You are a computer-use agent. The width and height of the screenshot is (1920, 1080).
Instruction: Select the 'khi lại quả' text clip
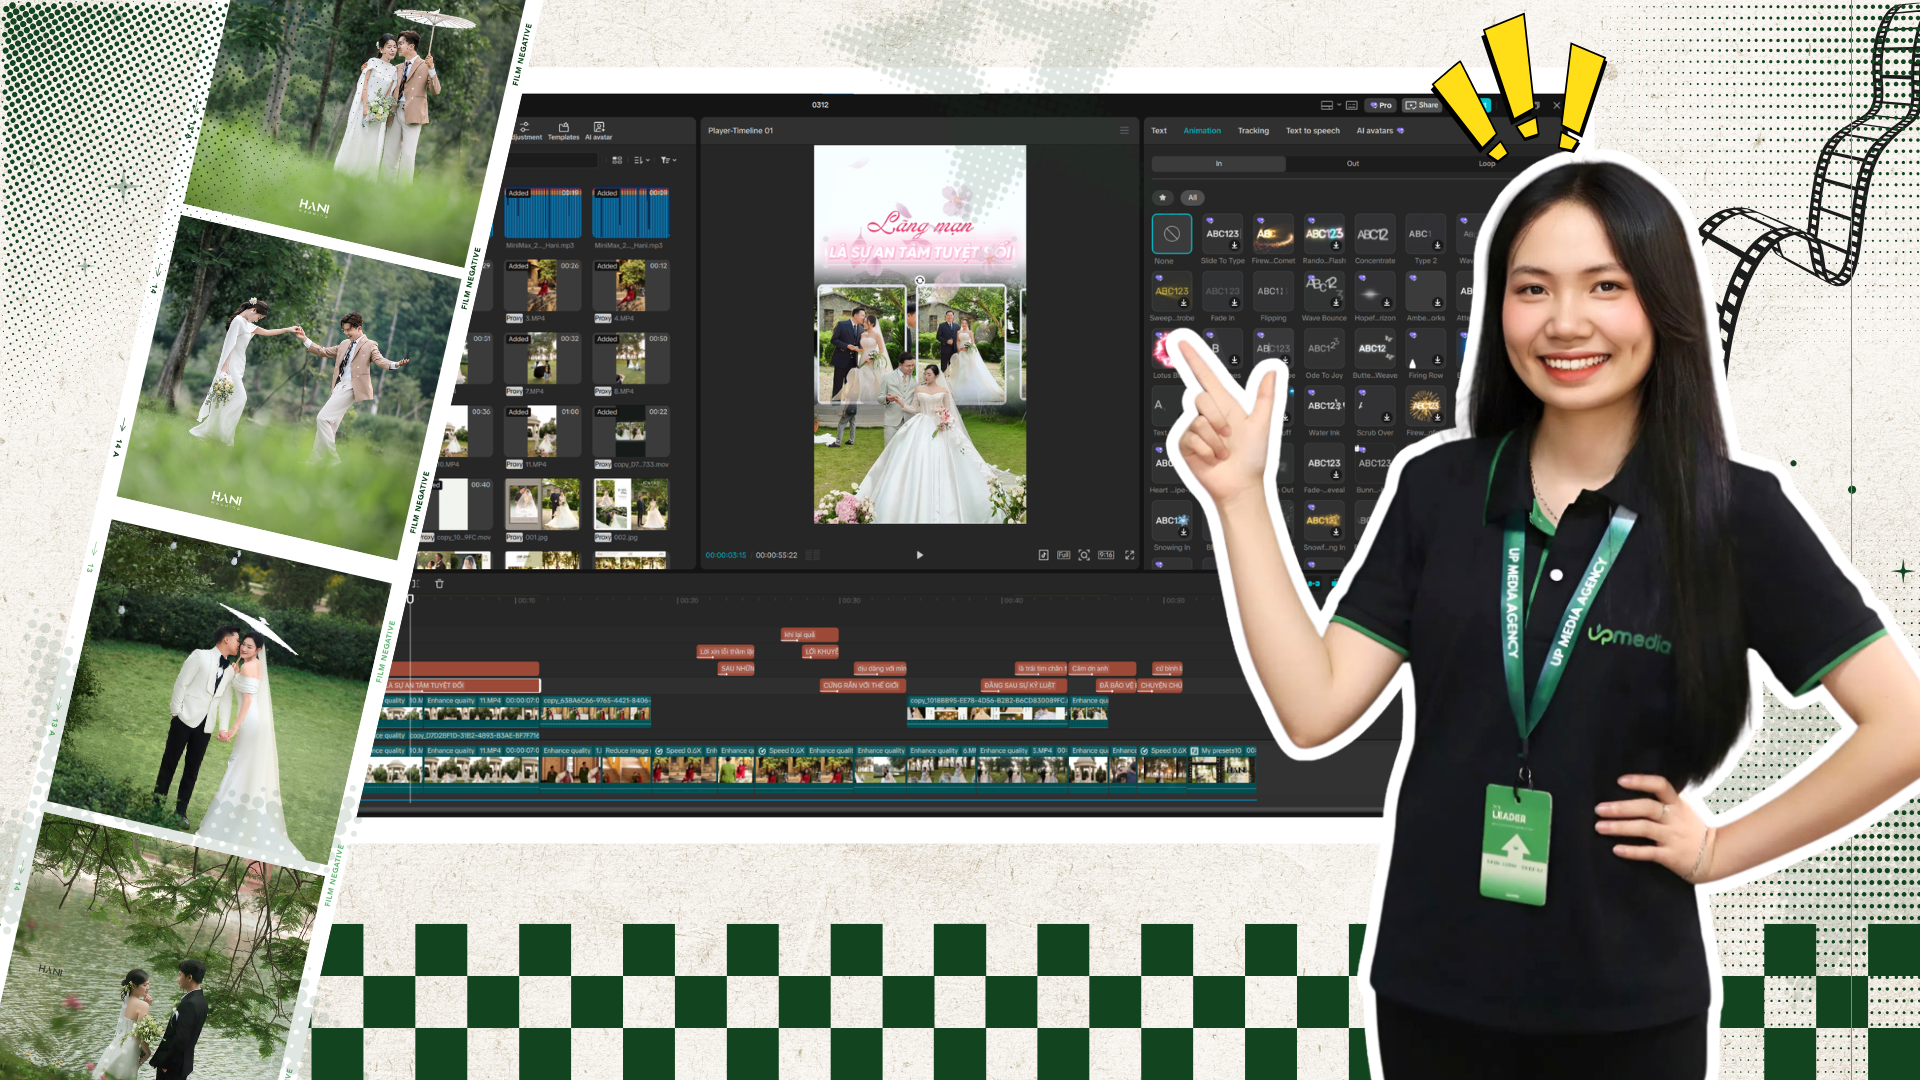[809, 635]
